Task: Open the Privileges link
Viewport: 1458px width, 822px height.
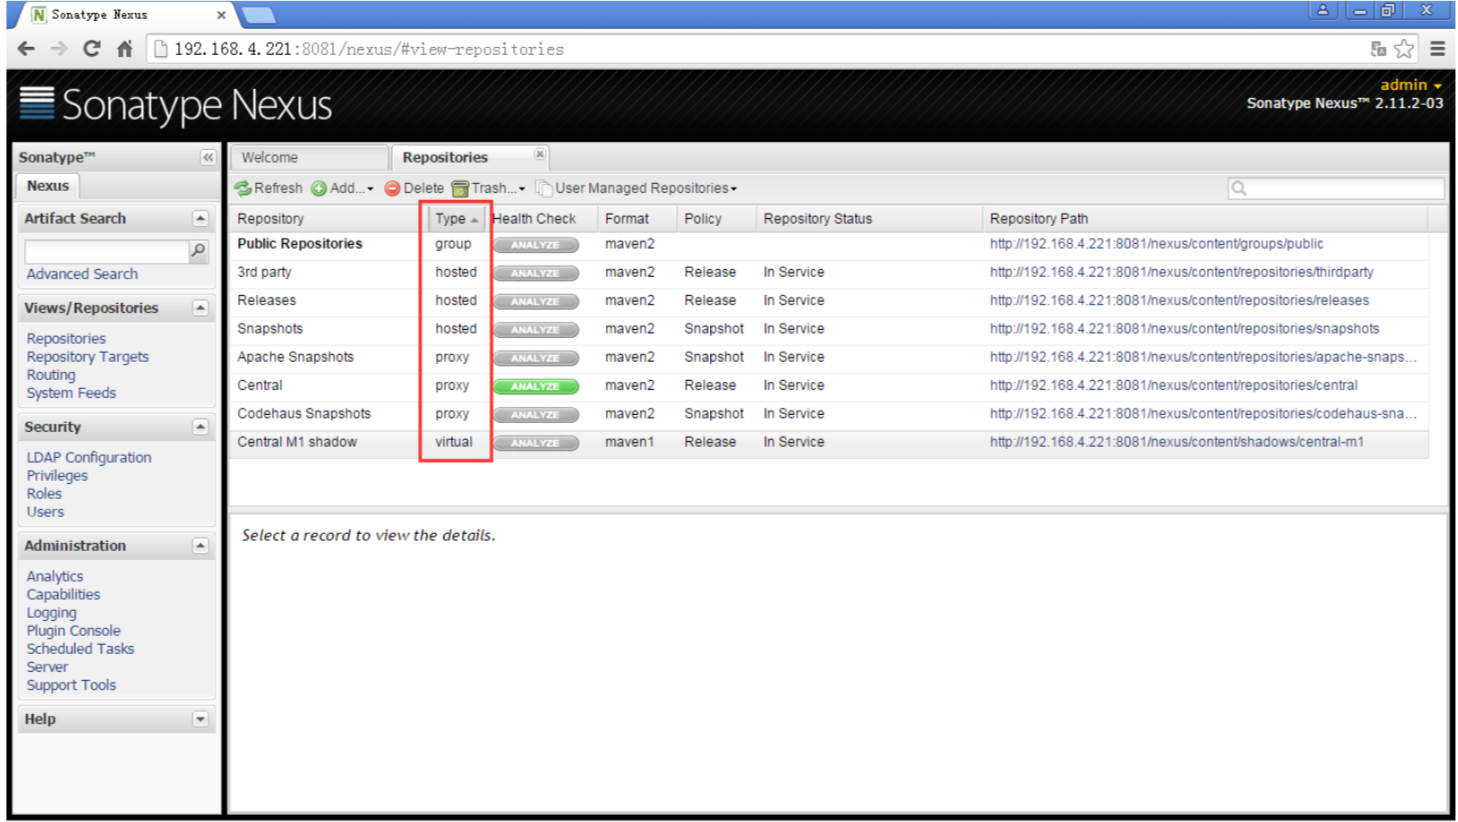Action: (57, 476)
